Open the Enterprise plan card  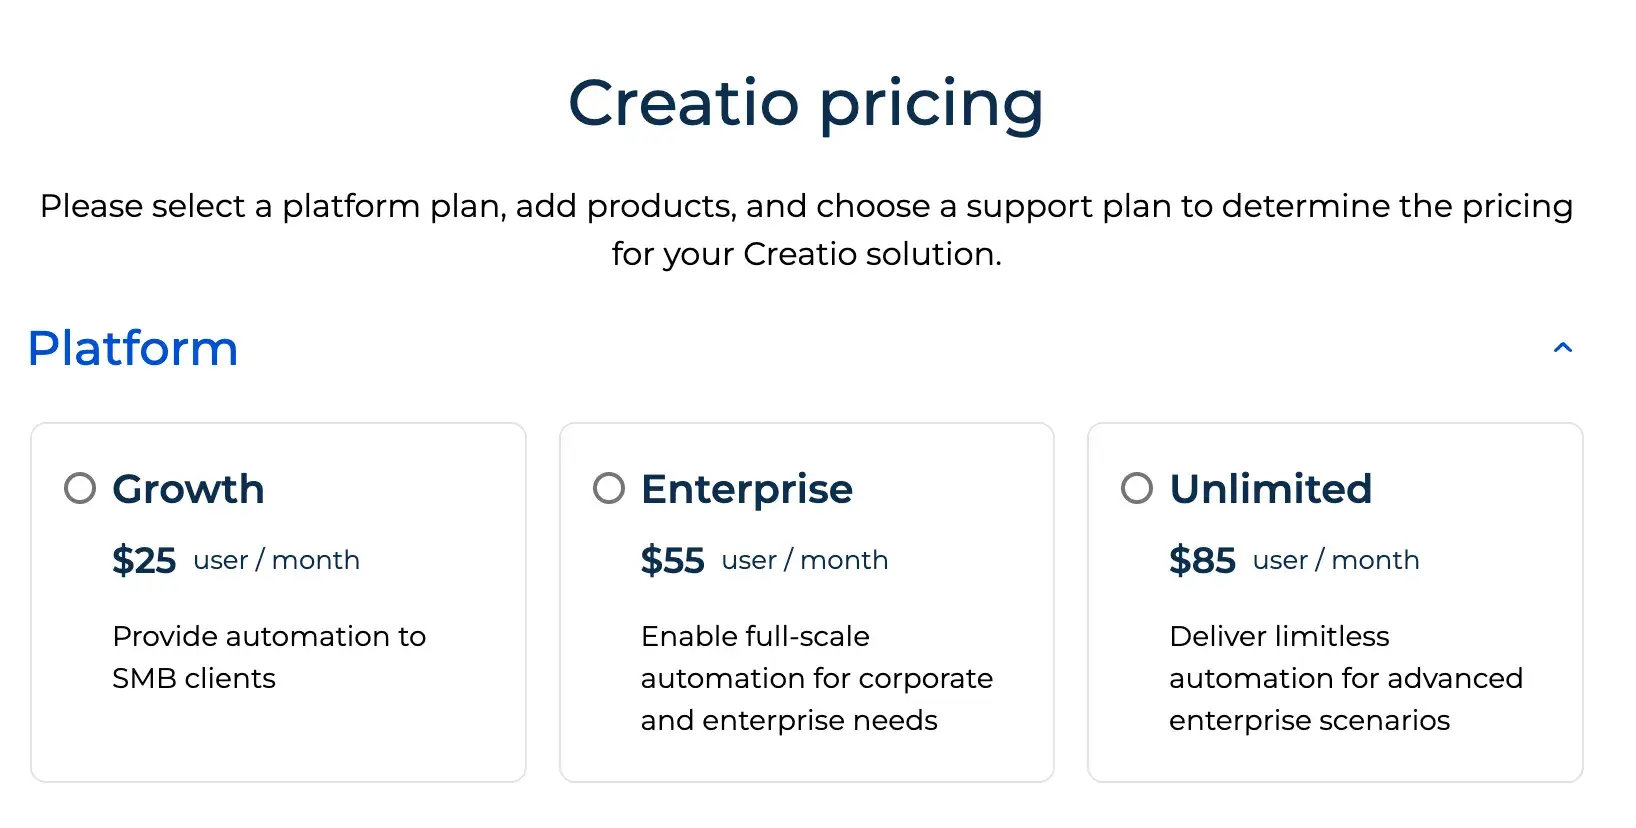[807, 600]
